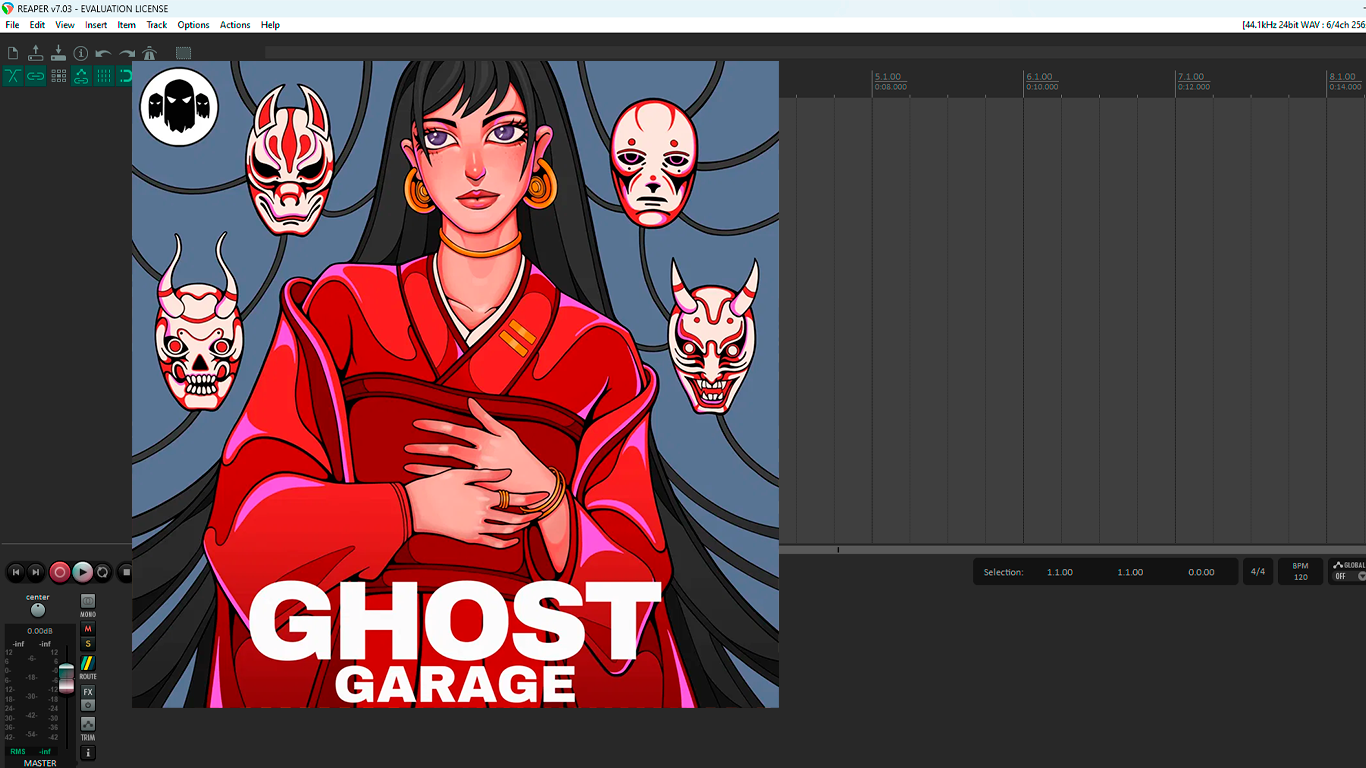The height and width of the screenshot is (768, 1366).
Task: Click the red Record button
Action: click(x=60, y=572)
